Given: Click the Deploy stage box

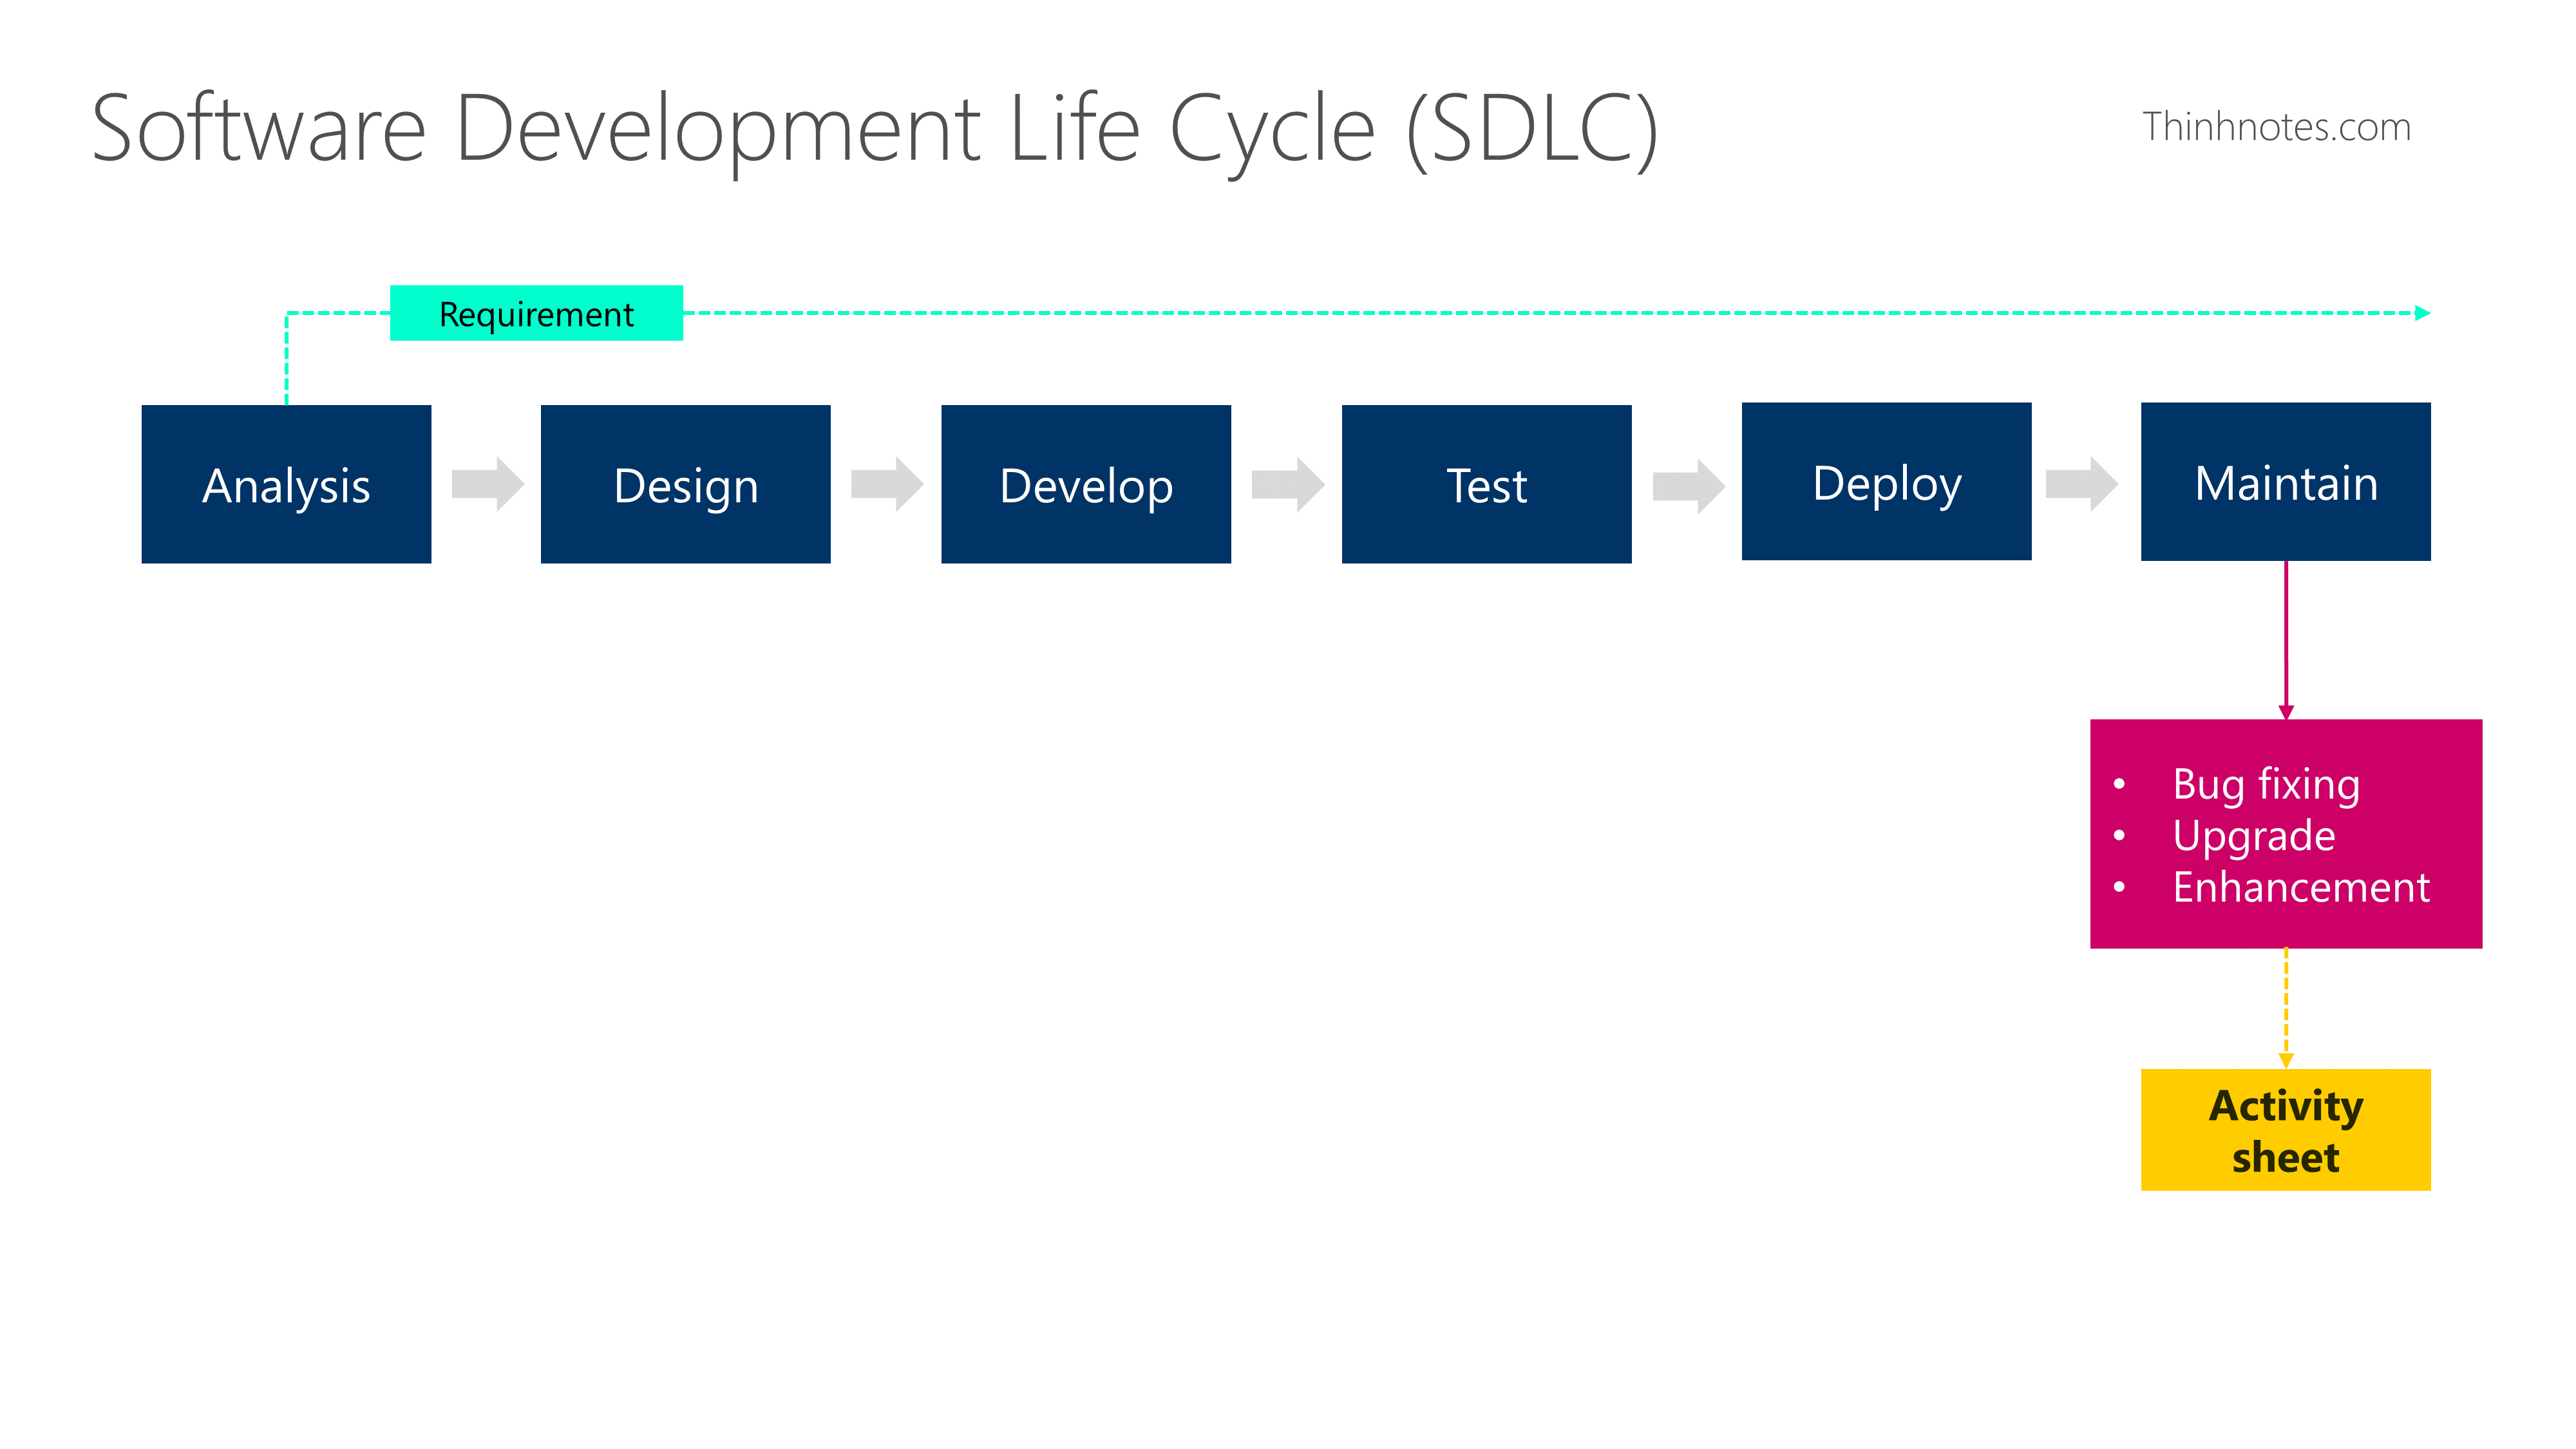Looking at the screenshot, I should click(1886, 482).
